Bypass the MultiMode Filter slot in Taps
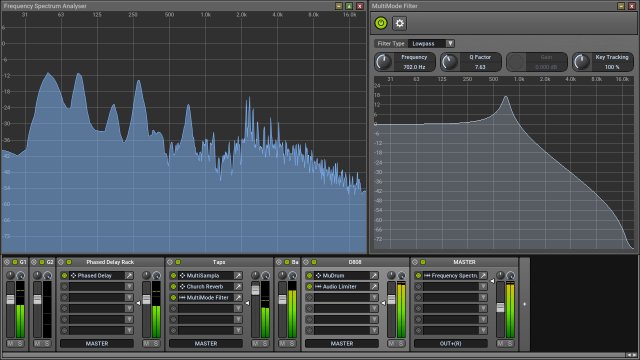 click(173, 298)
